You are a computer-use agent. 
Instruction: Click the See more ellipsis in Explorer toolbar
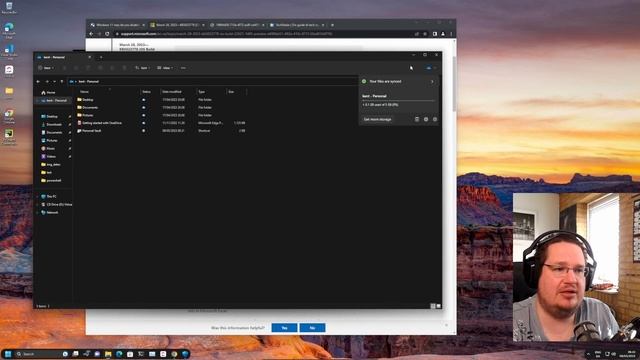183,68
